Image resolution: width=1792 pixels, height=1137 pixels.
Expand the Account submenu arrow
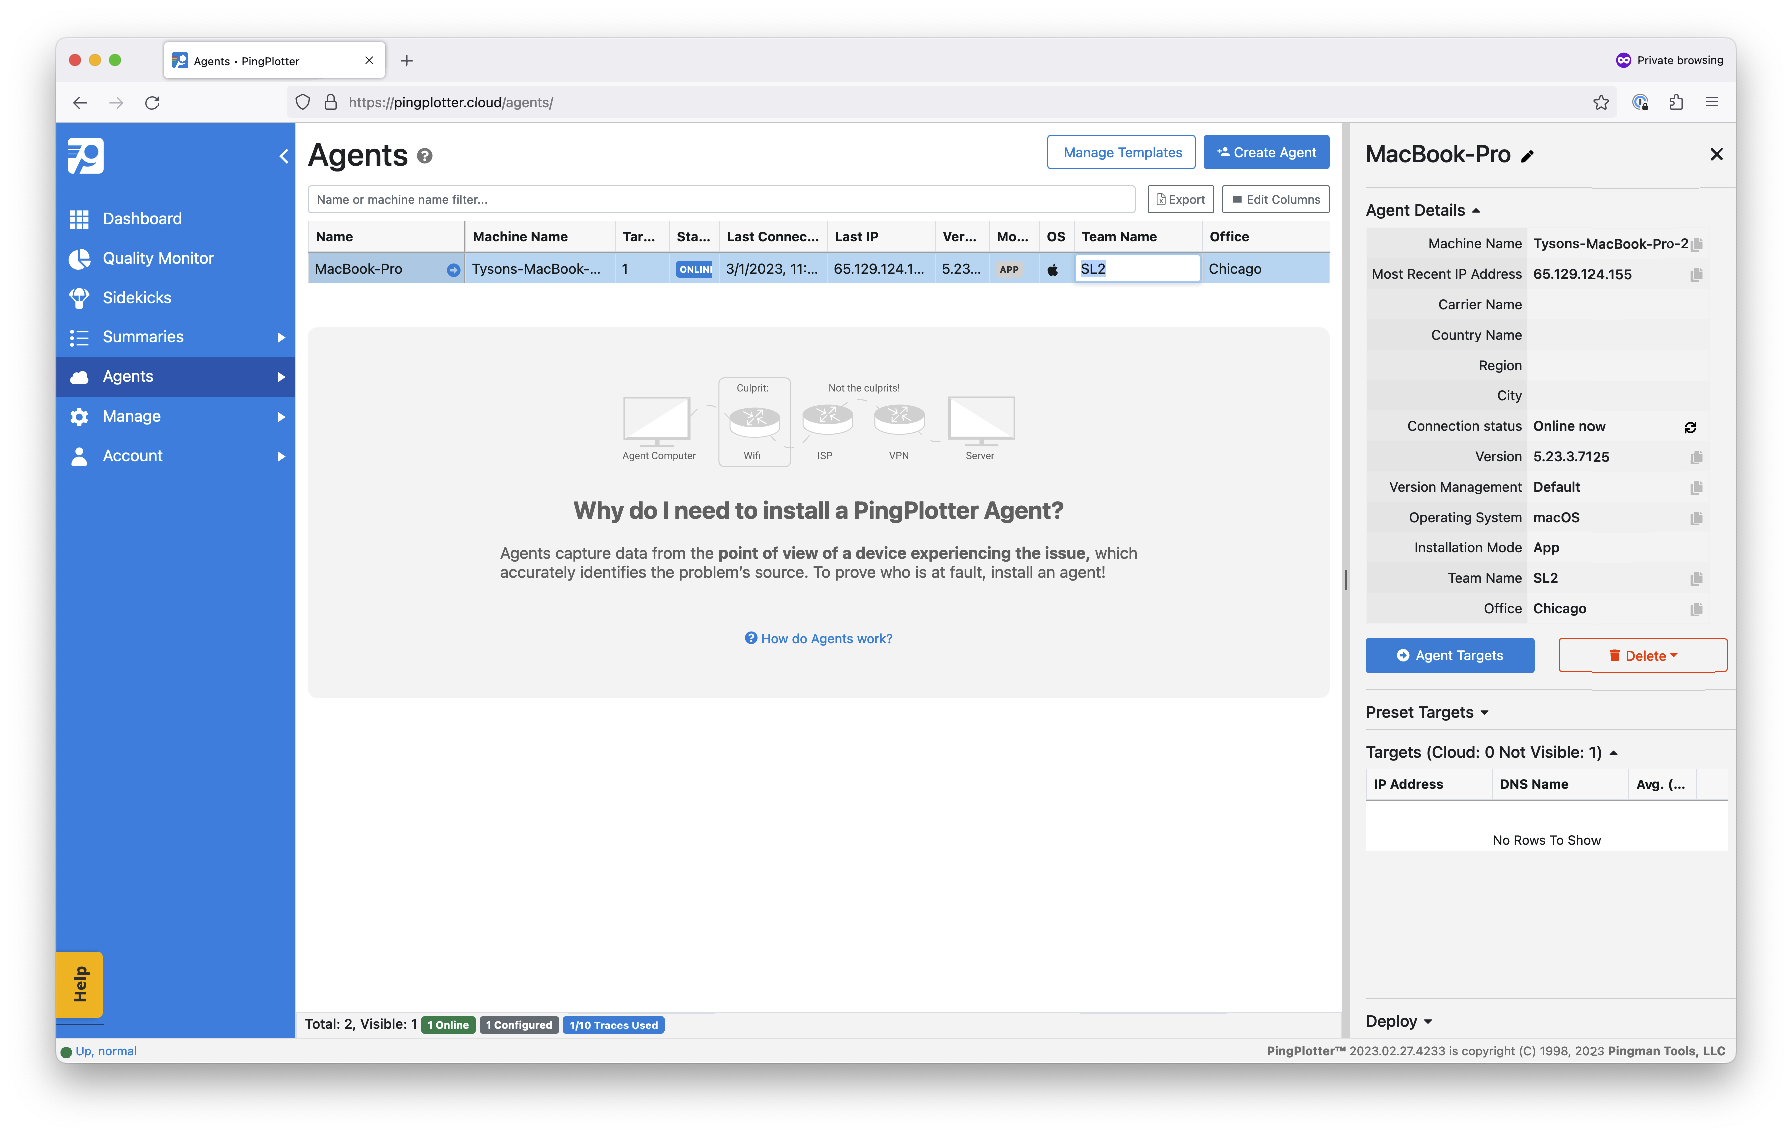coord(281,456)
